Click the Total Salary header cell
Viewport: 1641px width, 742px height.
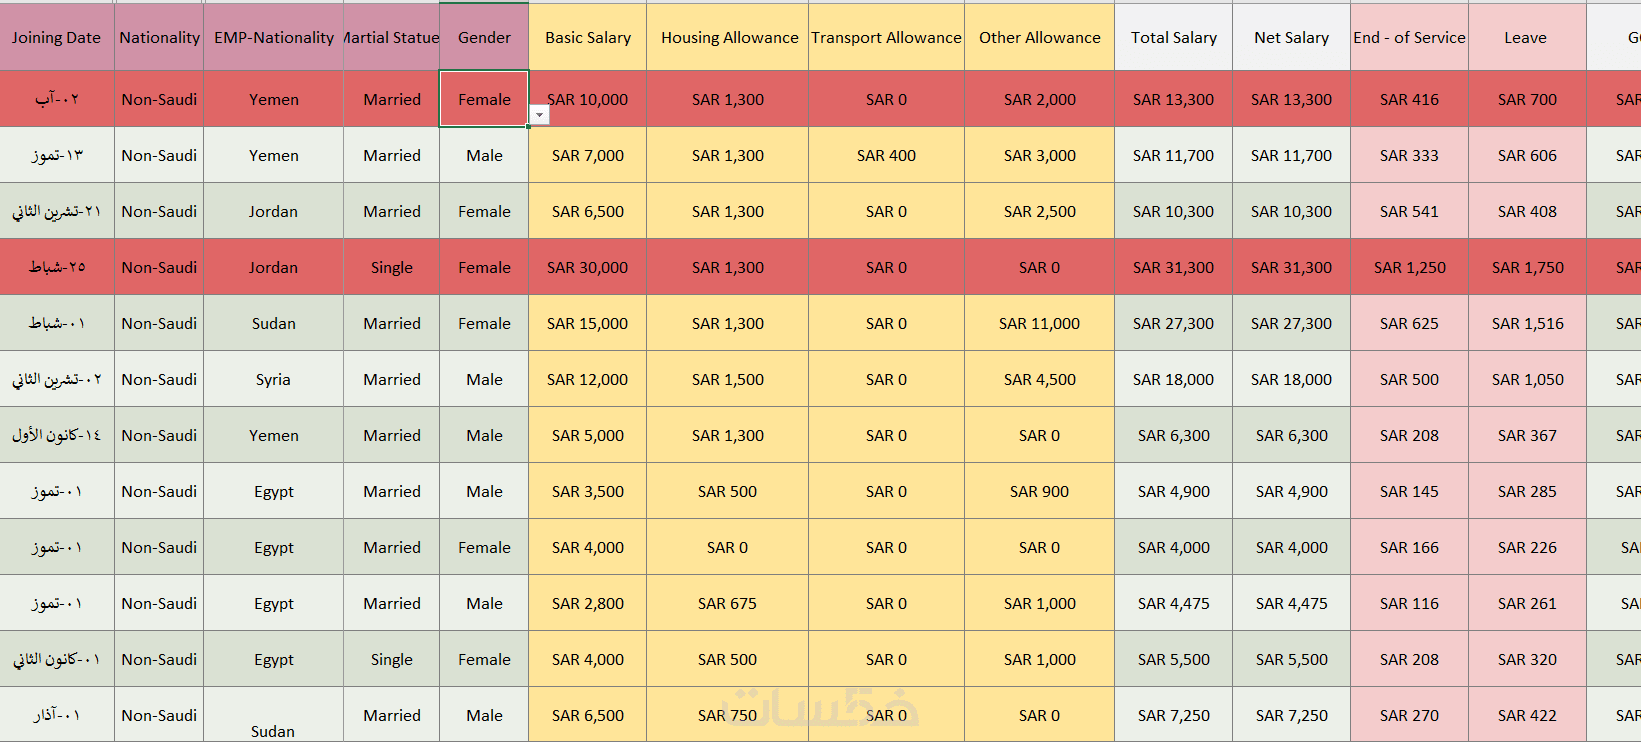1173,38
